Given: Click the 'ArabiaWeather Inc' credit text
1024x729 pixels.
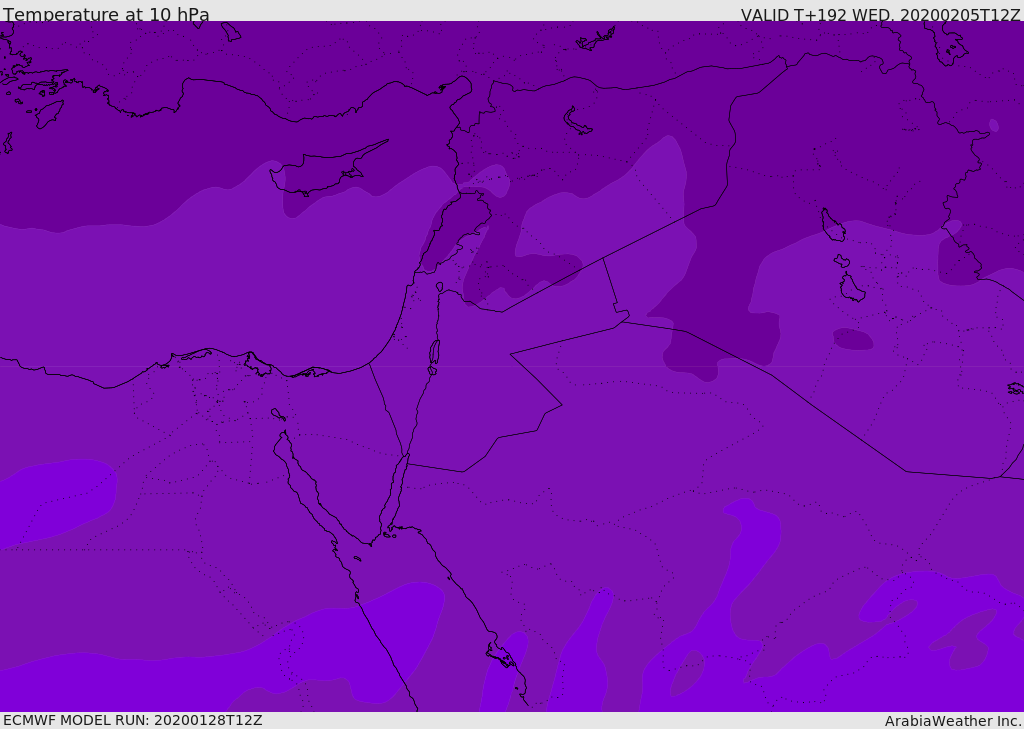Looking at the screenshot, I should pyautogui.click(x=953, y=721).
